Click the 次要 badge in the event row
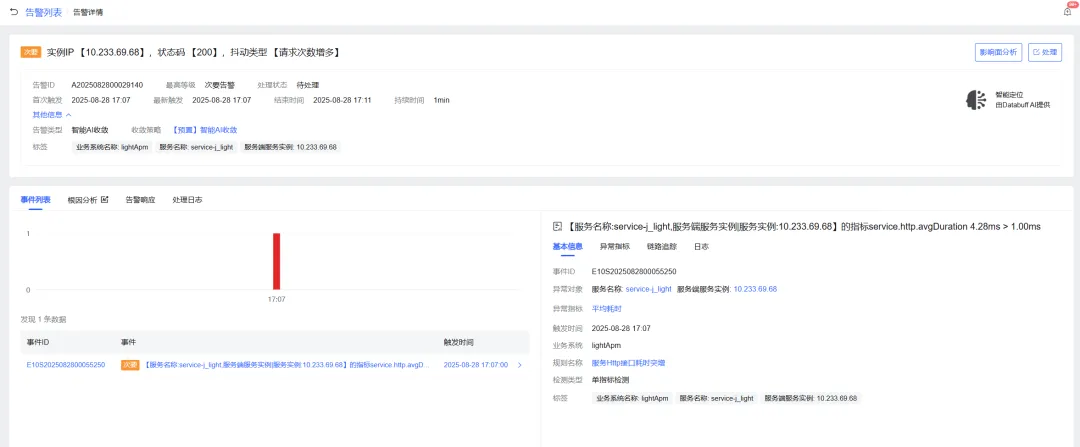Image resolution: width=1080 pixels, height=447 pixels. 130,365
